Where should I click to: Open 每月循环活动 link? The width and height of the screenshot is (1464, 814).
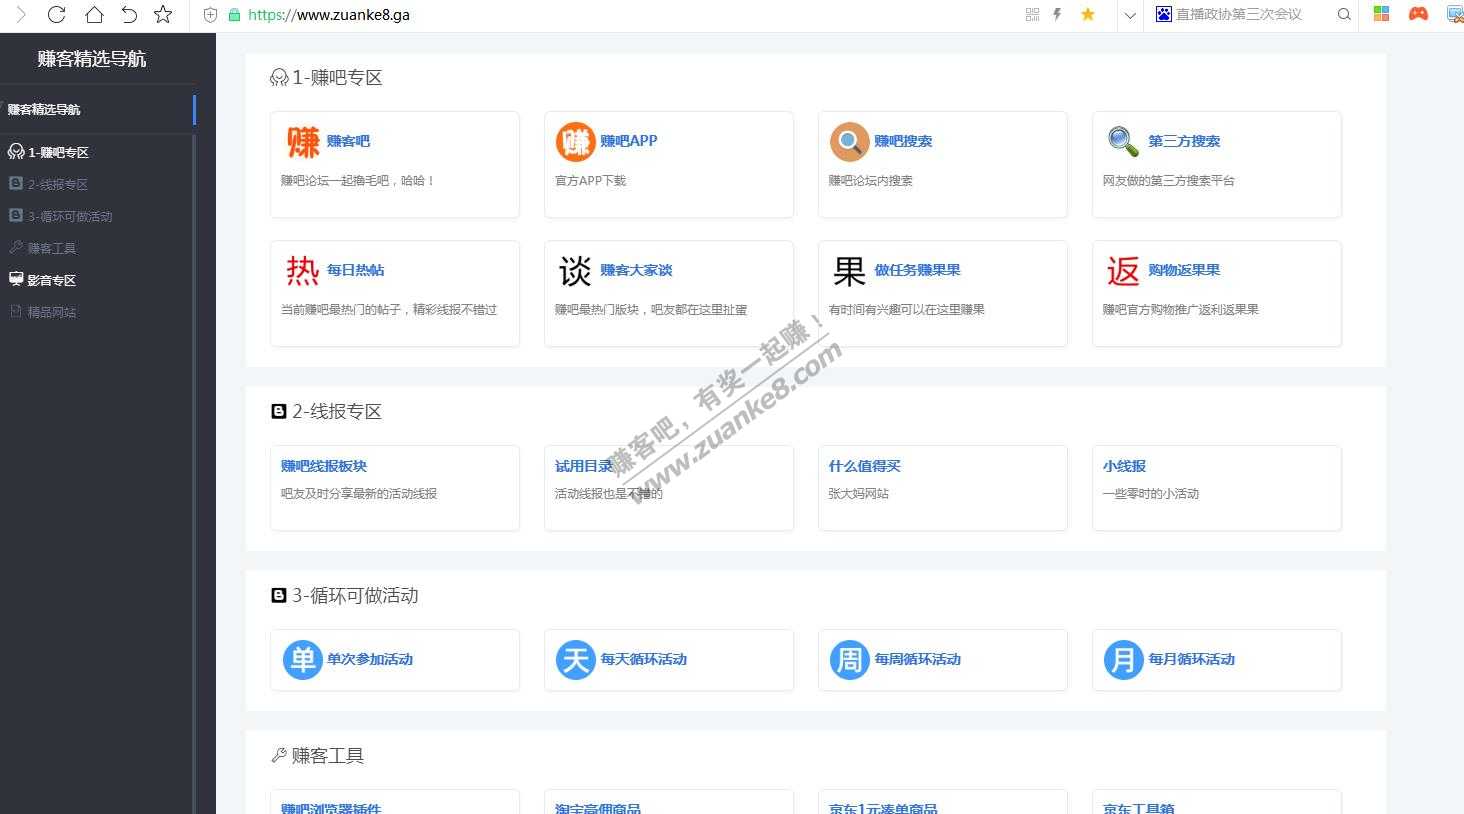point(1191,659)
